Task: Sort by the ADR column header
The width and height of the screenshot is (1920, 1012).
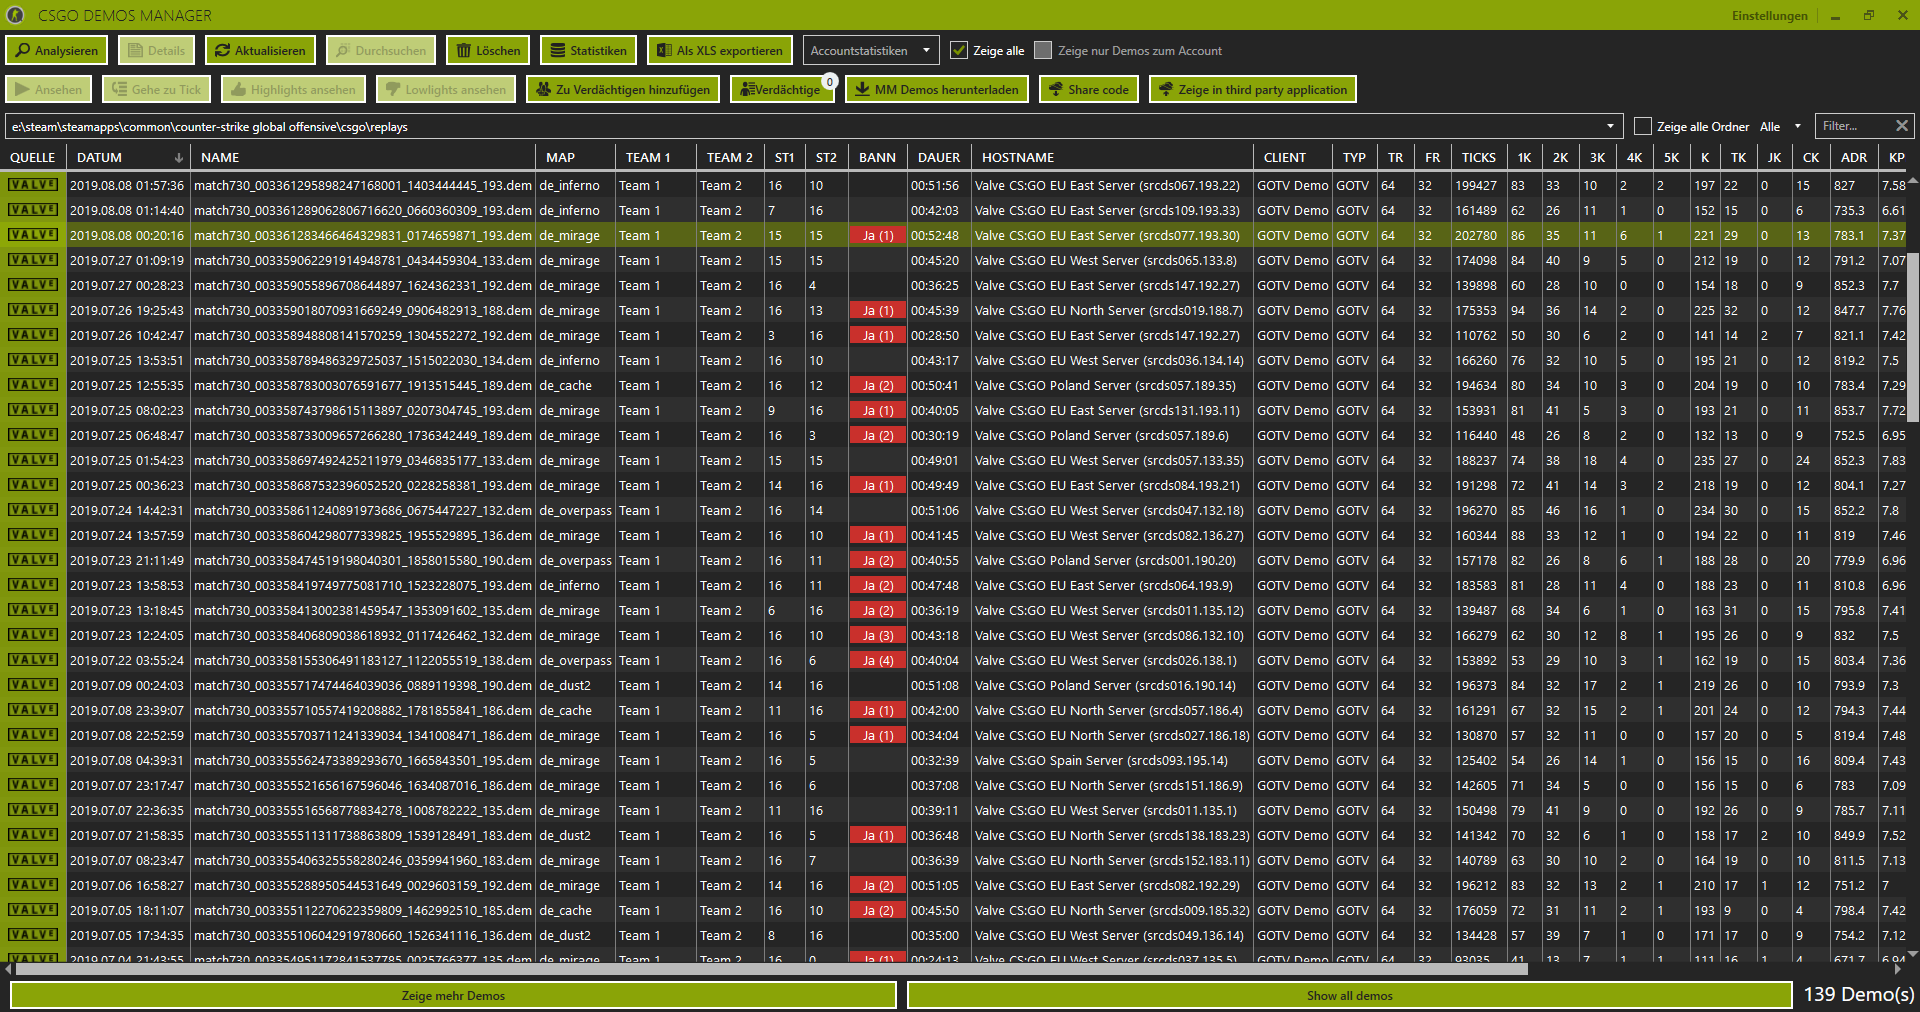Action: pos(1854,157)
